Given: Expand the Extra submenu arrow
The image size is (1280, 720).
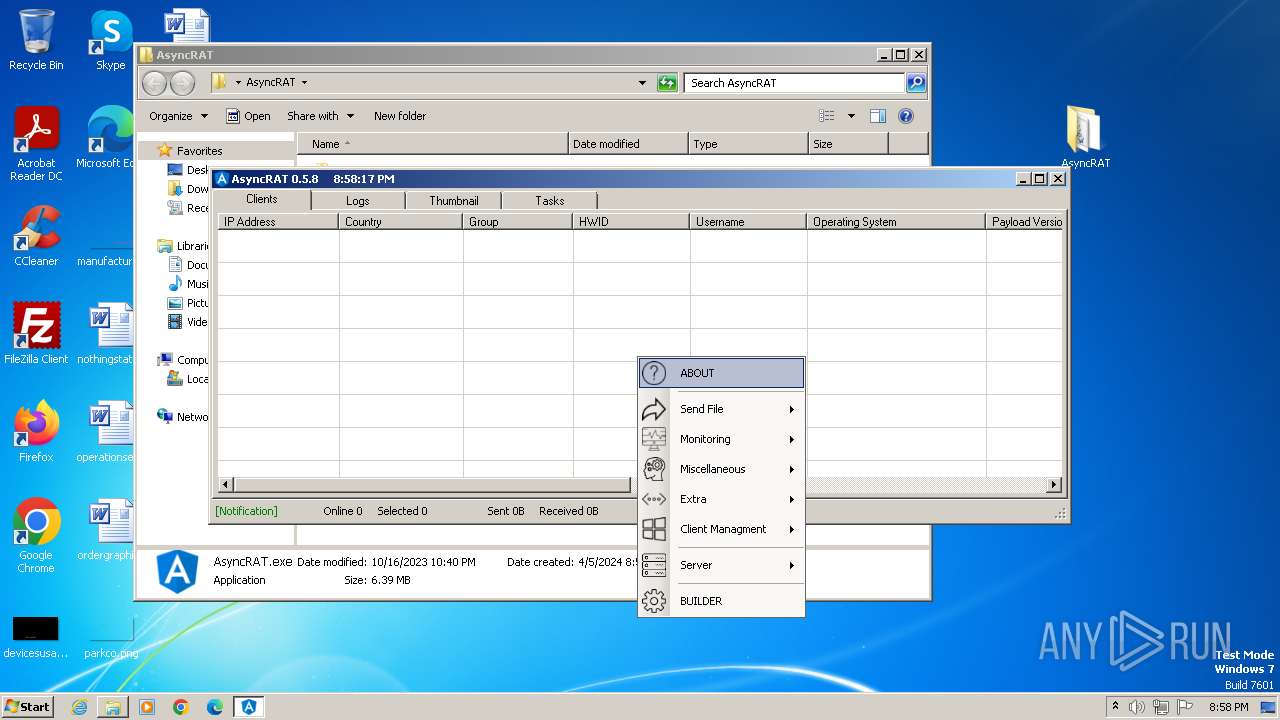Looking at the screenshot, I should (x=791, y=499).
